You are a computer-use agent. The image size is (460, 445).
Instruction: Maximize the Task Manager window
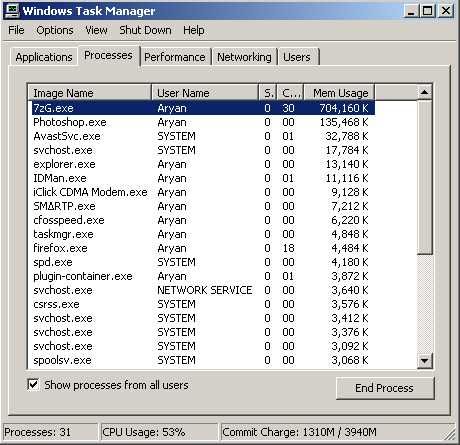427,11
